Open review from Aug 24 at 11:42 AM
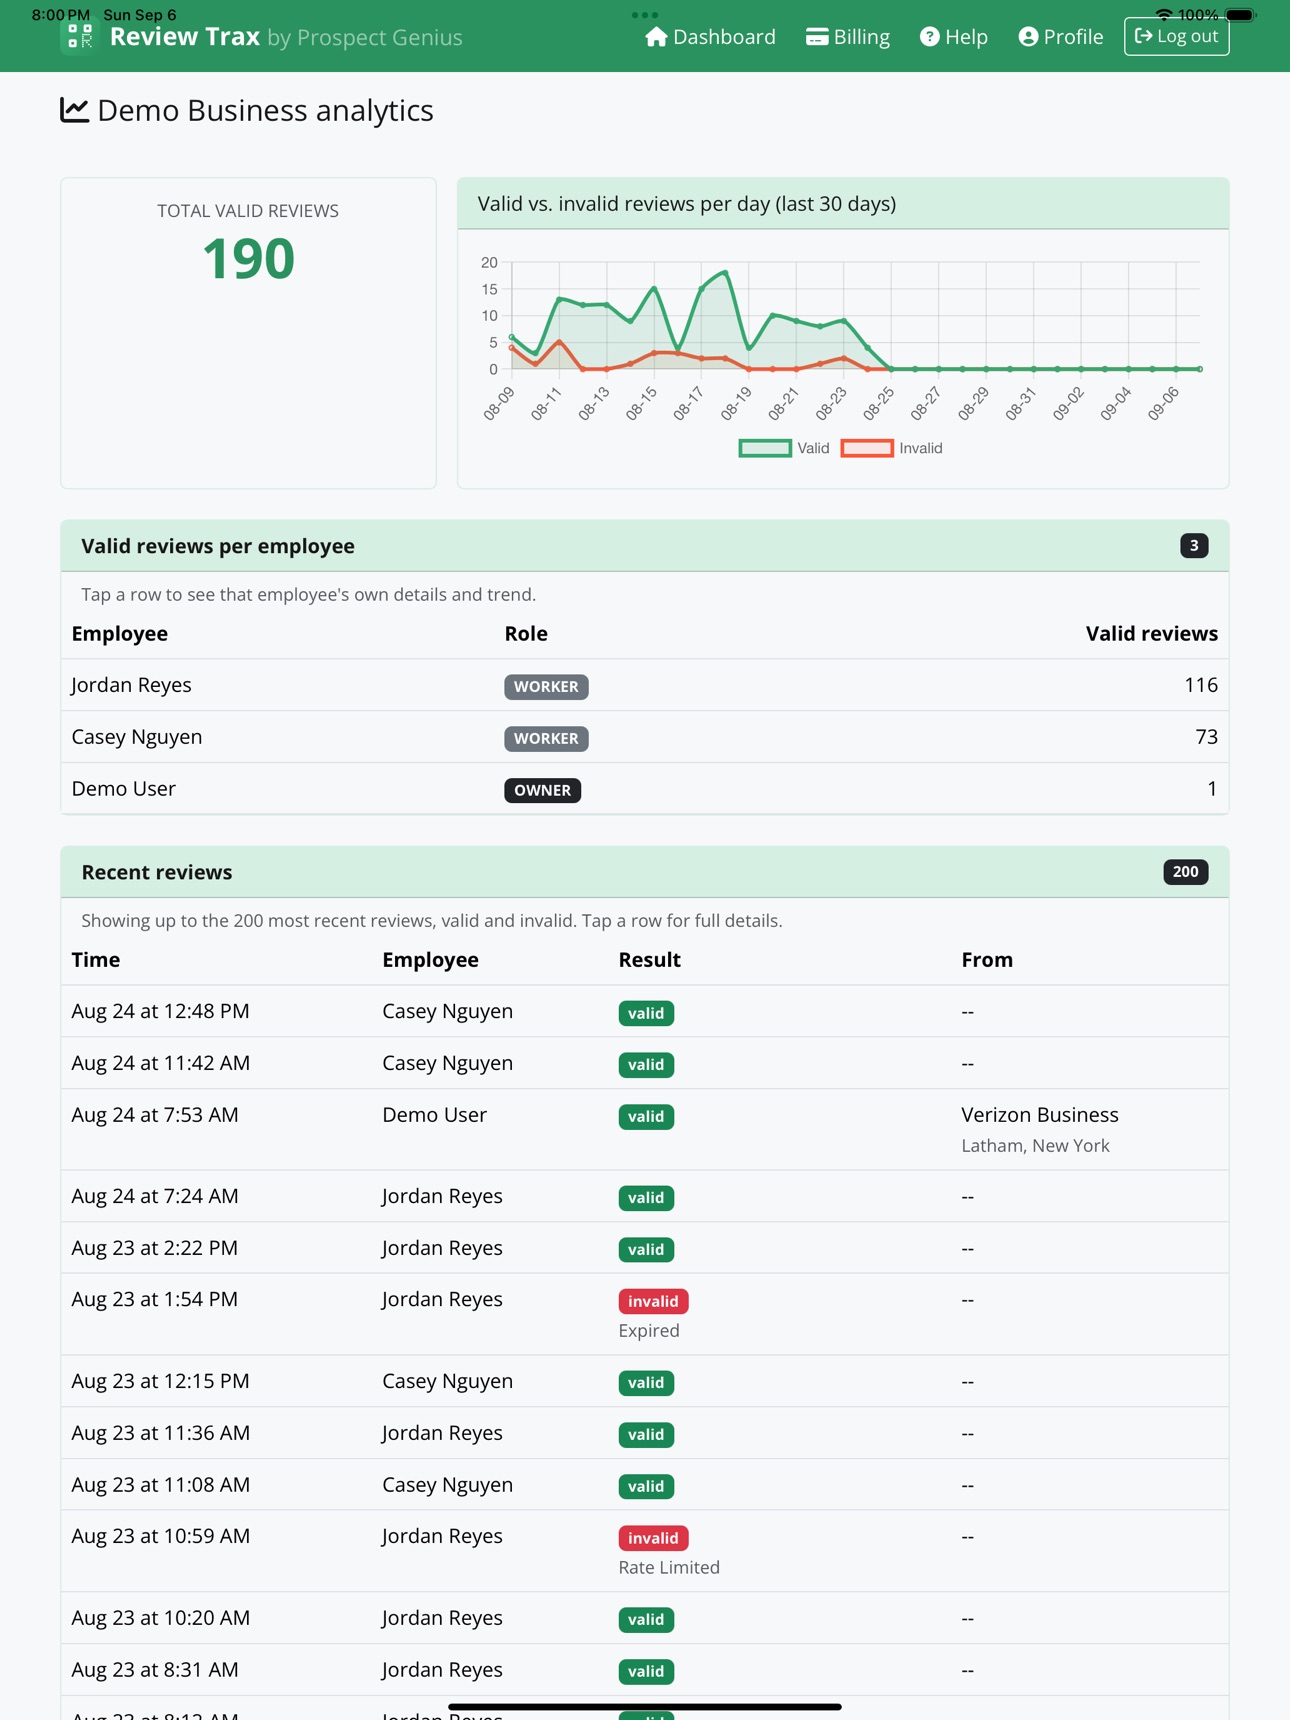 [645, 1063]
